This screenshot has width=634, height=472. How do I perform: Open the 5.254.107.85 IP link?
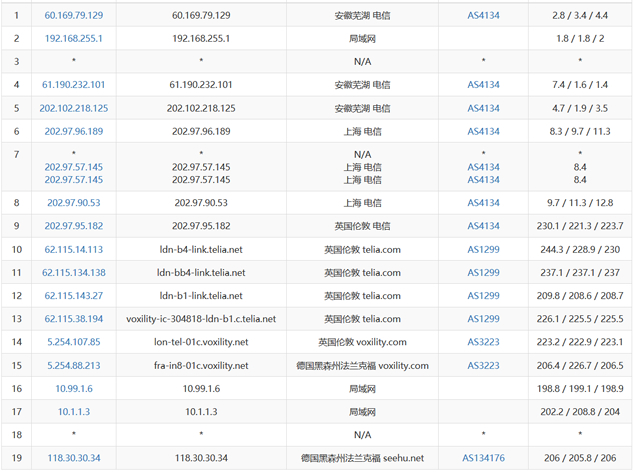[x=74, y=342]
